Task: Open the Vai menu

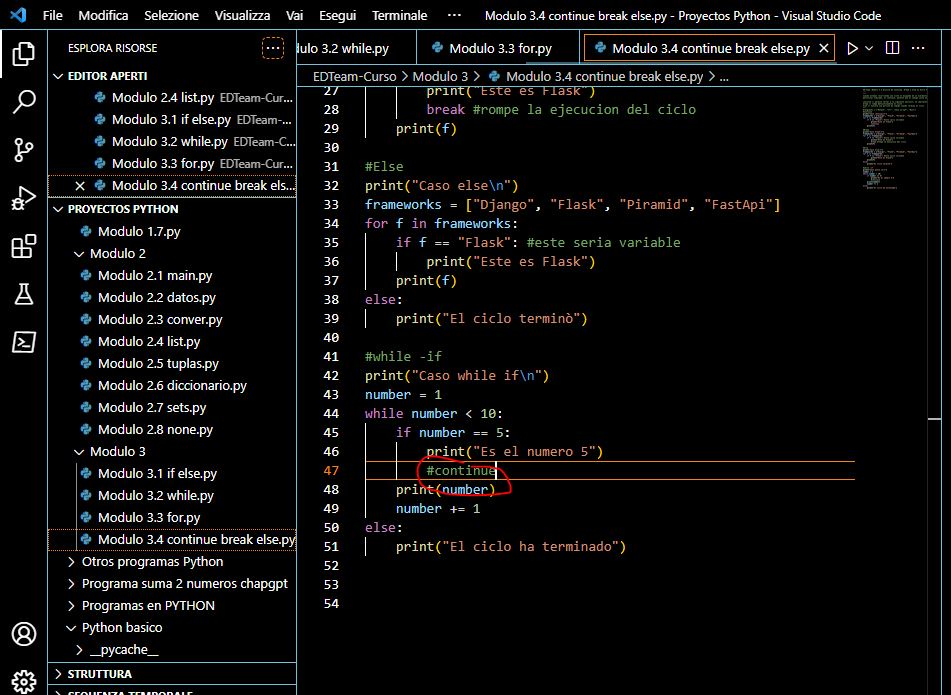Action: pyautogui.click(x=294, y=15)
